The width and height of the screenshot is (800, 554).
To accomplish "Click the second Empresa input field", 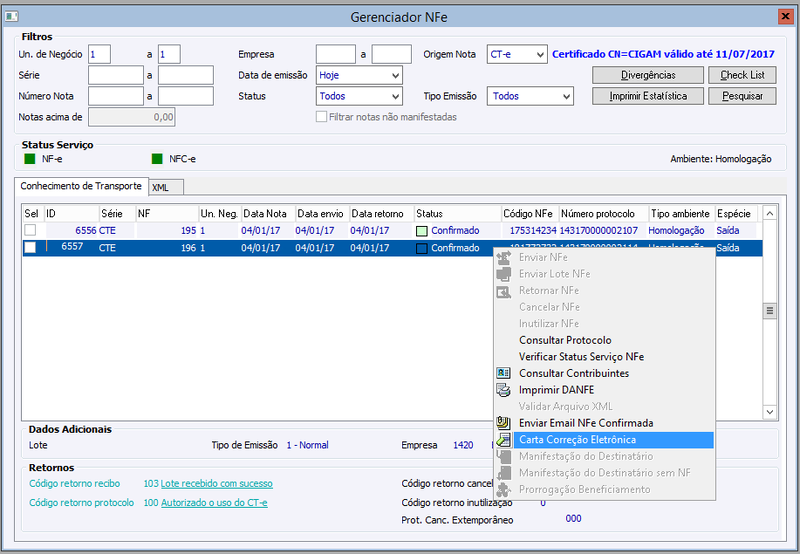I will point(391,54).
